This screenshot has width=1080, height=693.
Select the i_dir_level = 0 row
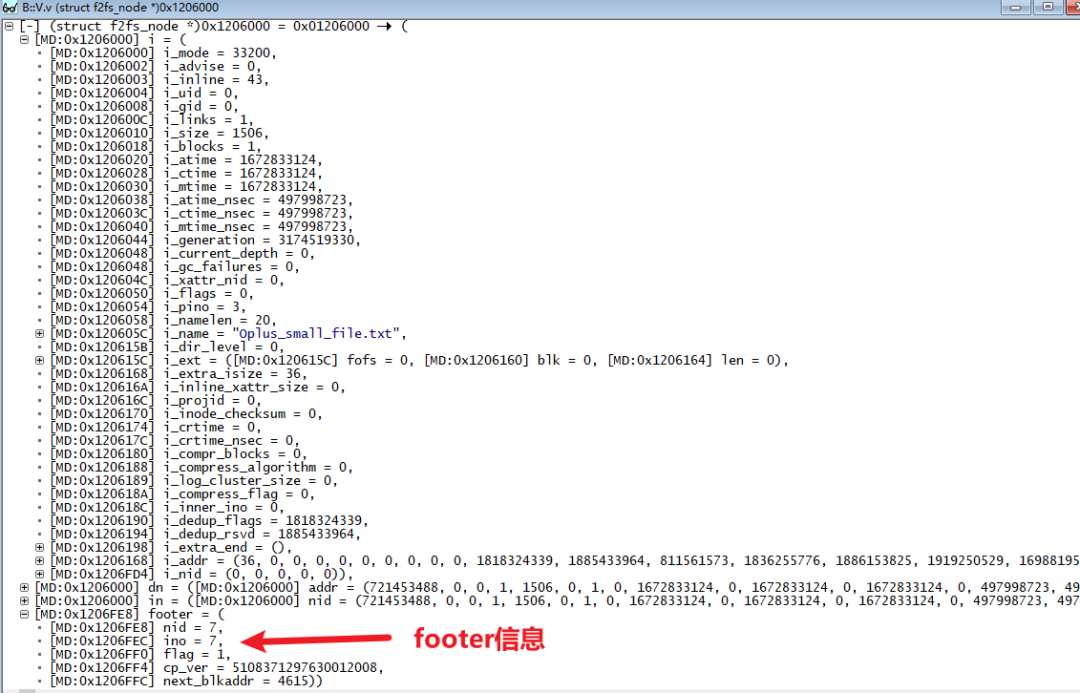tap(167, 347)
